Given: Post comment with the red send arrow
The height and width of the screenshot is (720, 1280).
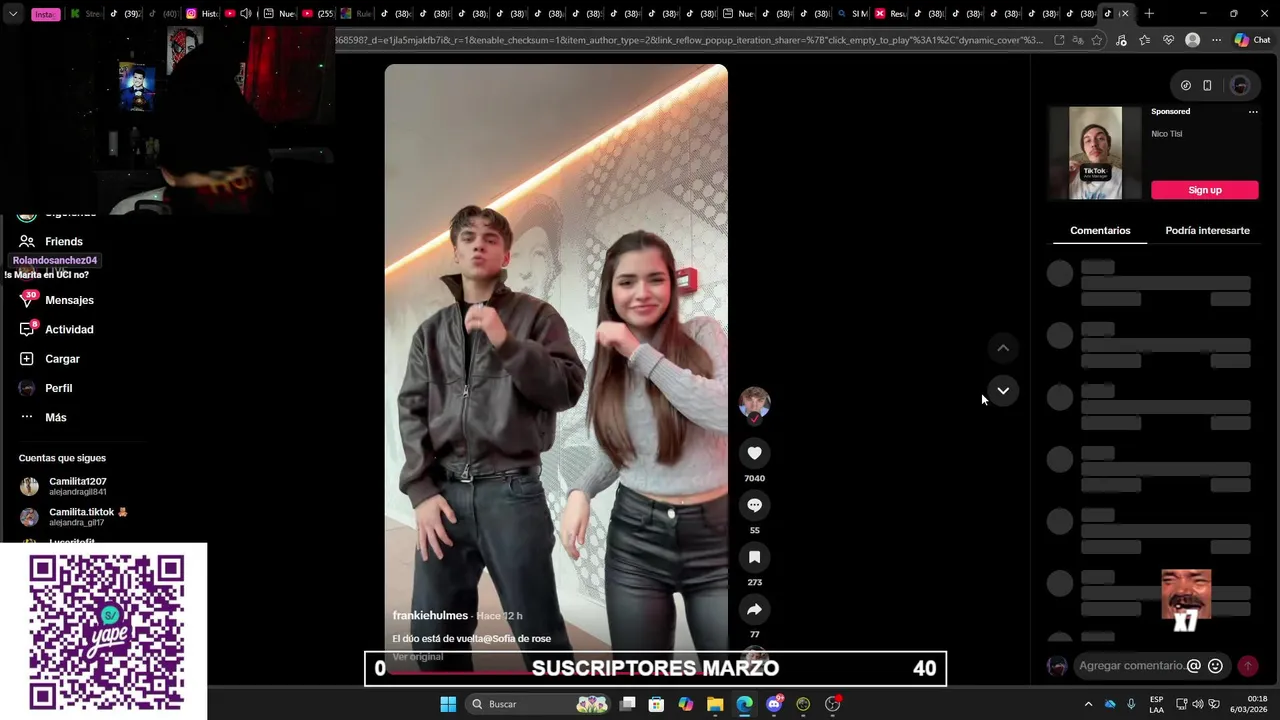Looking at the screenshot, I should click(x=1248, y=666).
